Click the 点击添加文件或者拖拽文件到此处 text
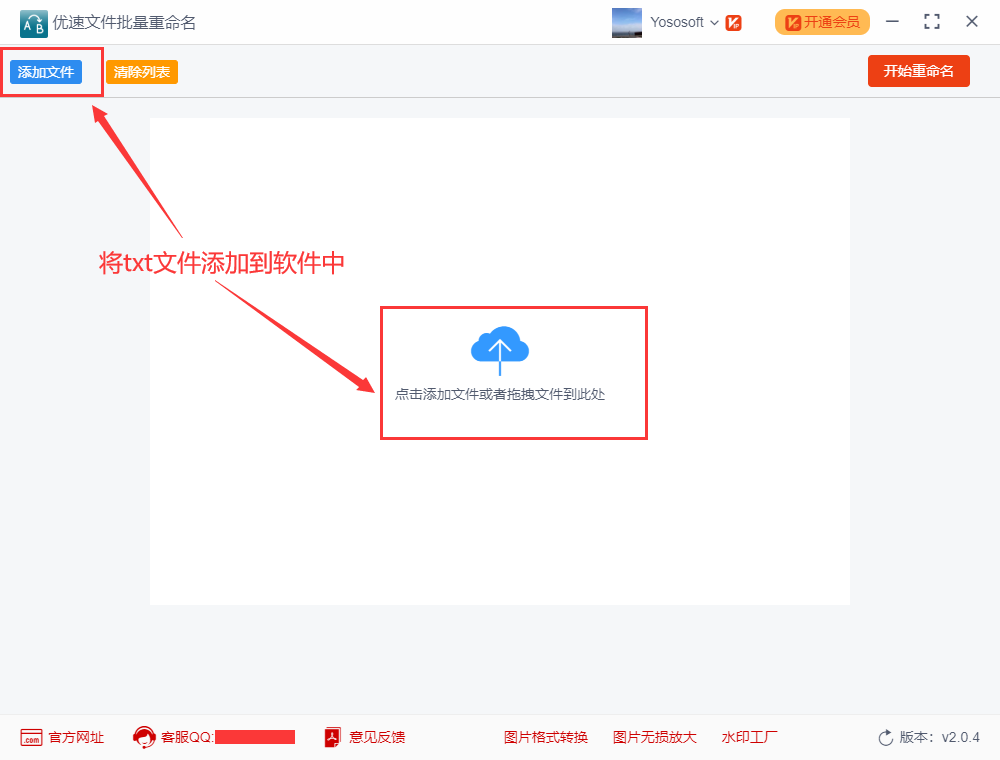 pyautogui.click(x=500, y=394)
